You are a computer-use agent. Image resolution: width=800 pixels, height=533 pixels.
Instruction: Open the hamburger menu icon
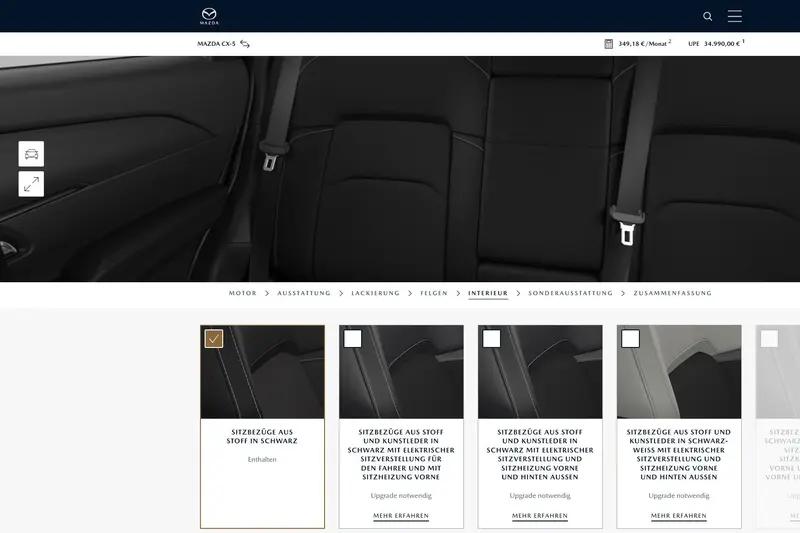pos(734,16)
